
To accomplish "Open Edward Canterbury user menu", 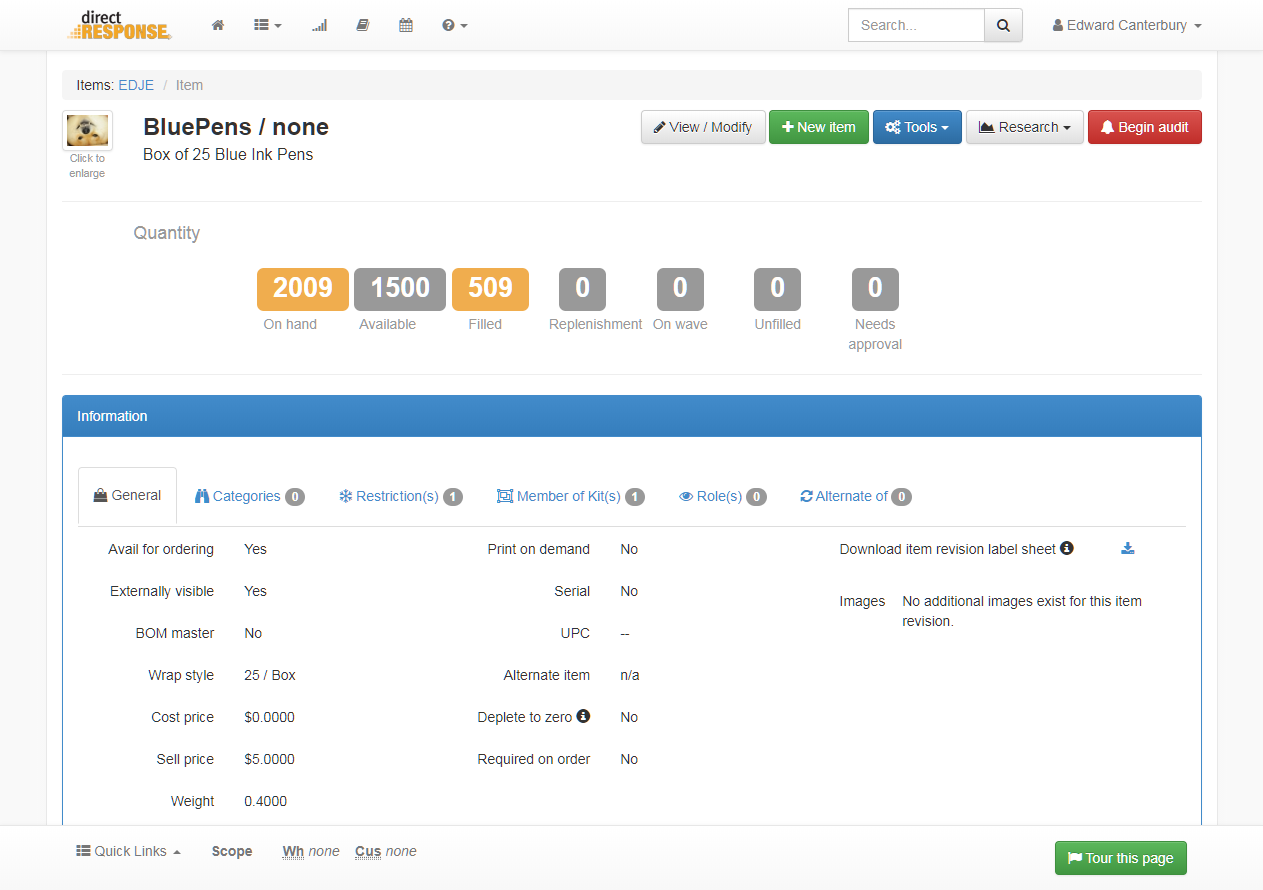I will coord(1127,25).
